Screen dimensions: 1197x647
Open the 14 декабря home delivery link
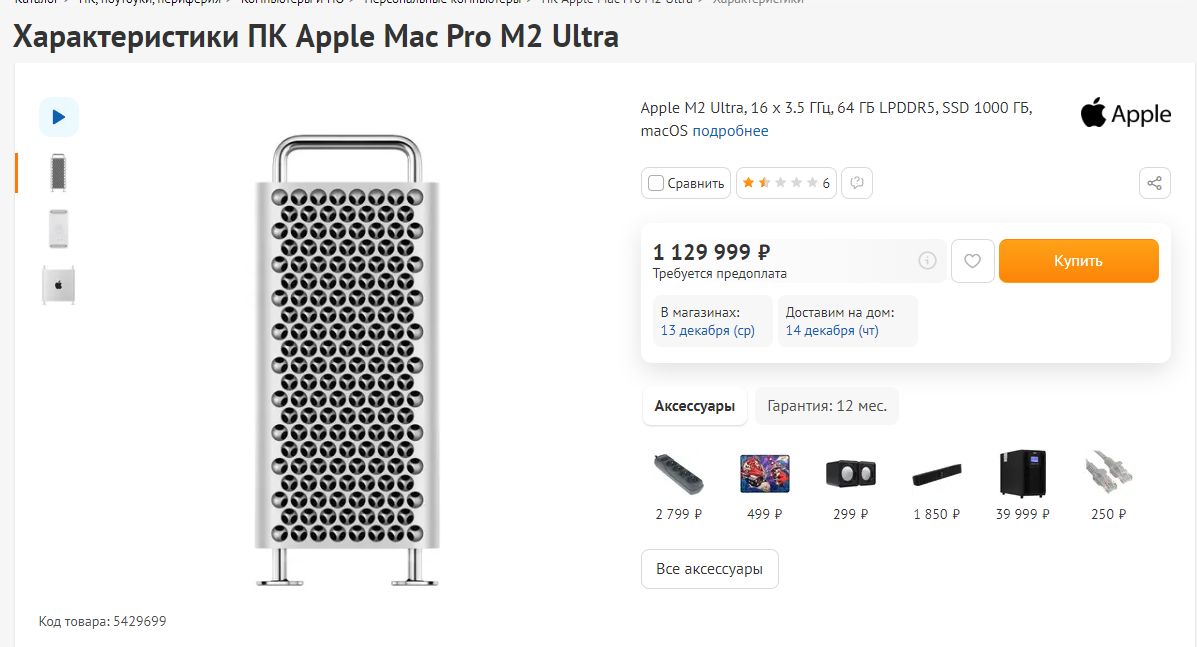pos(832,330)
